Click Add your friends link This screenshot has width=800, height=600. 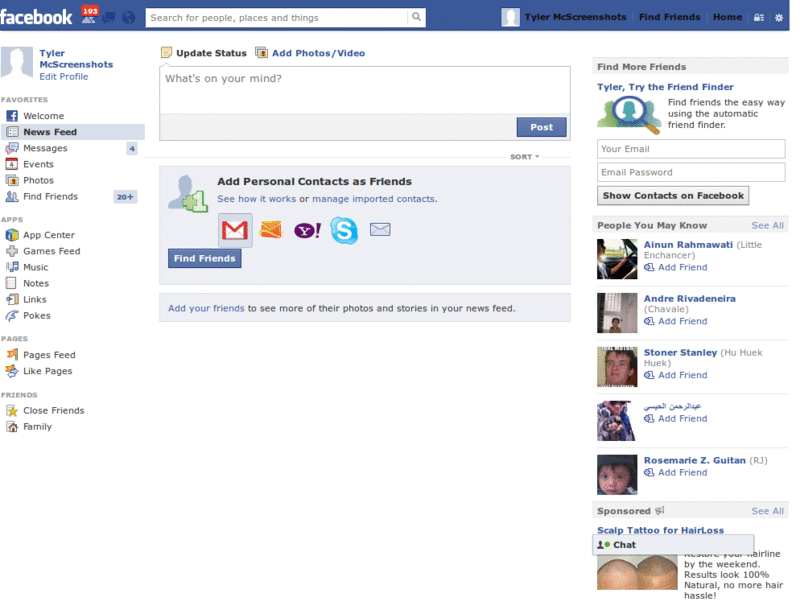coord(206,308)
